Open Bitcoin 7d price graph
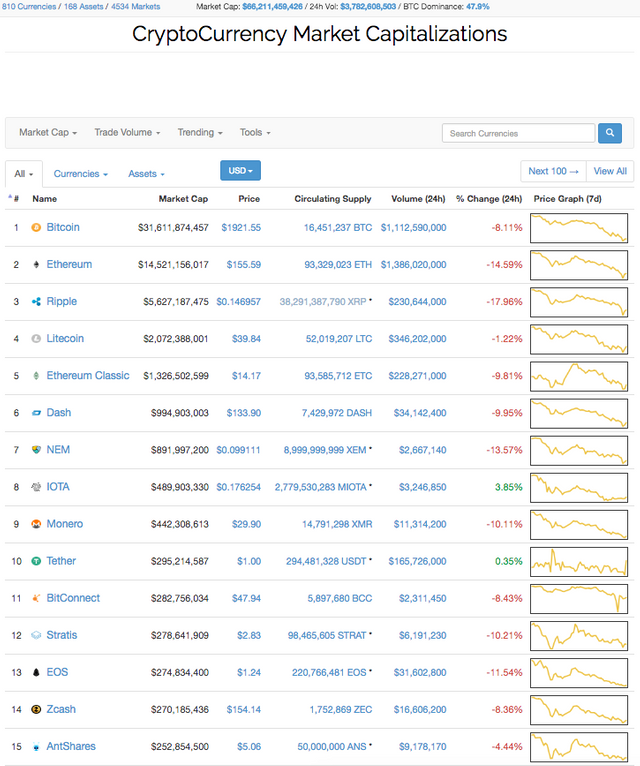The height and width of the screenshot is (766, 640). click(x=579, y=228)
